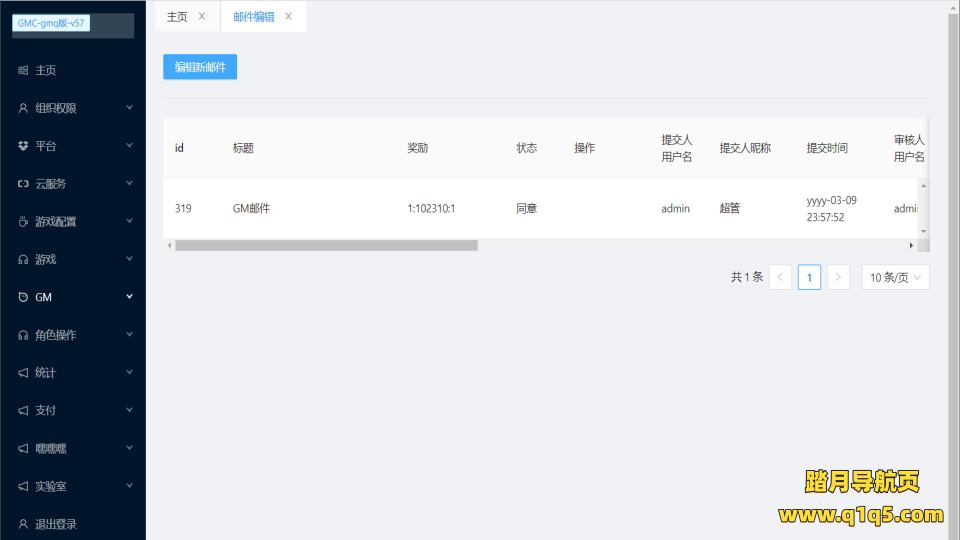Click the icon beside GM menu

click(23, 297)
